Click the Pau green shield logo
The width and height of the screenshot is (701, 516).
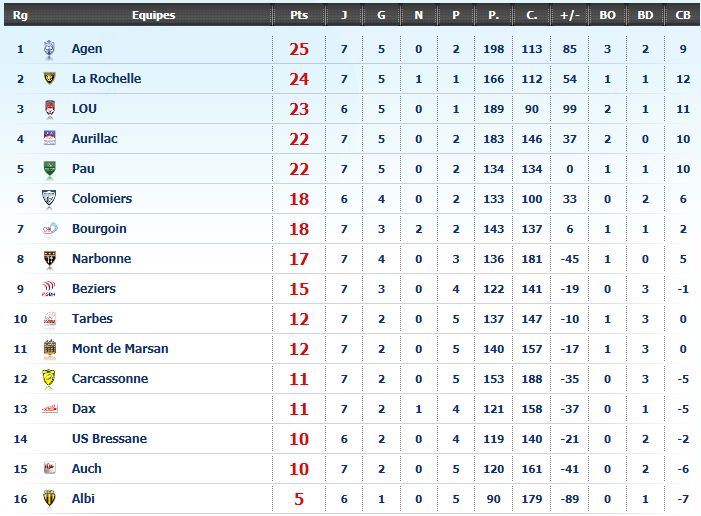pos(50,169)
